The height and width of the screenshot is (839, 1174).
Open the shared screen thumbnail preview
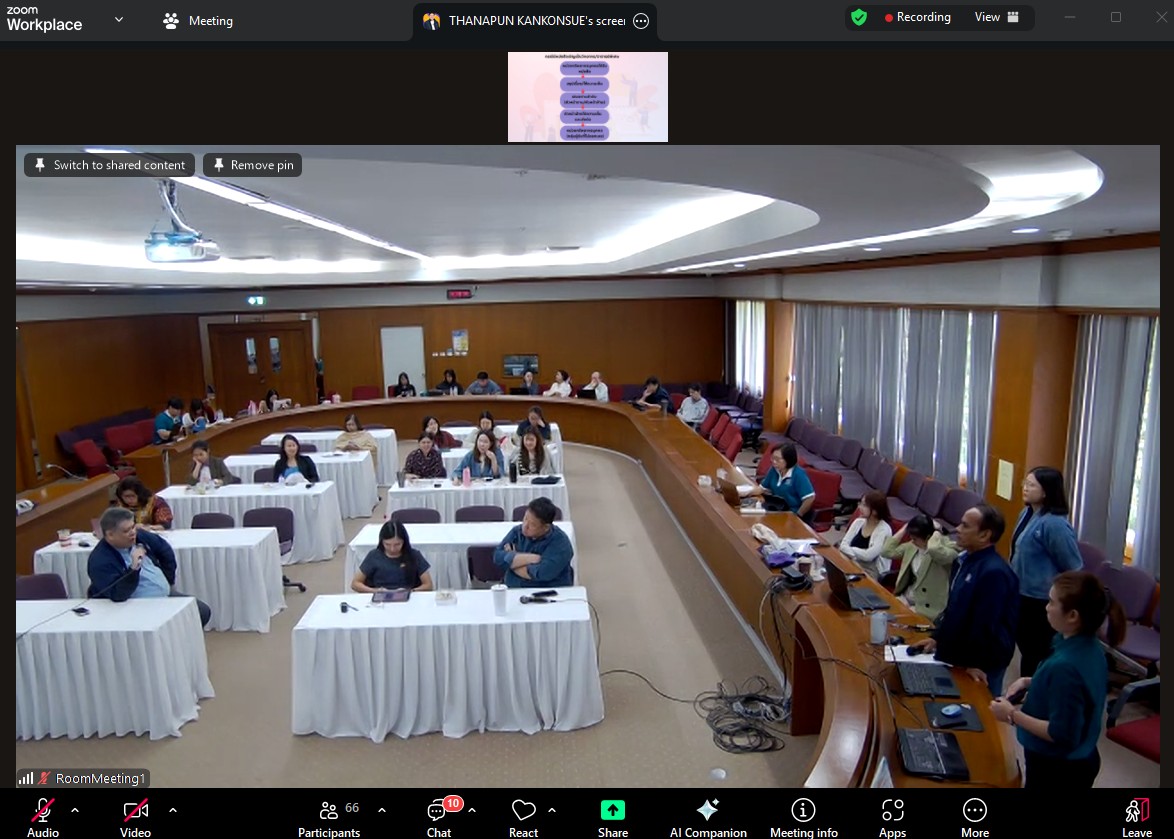click(588, 97)
